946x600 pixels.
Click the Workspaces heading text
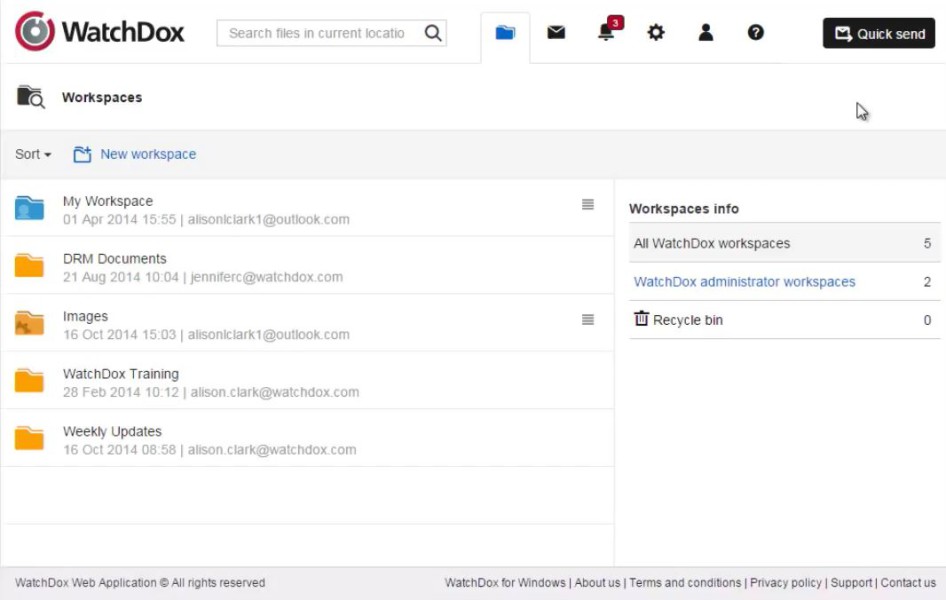pos(102,98)
